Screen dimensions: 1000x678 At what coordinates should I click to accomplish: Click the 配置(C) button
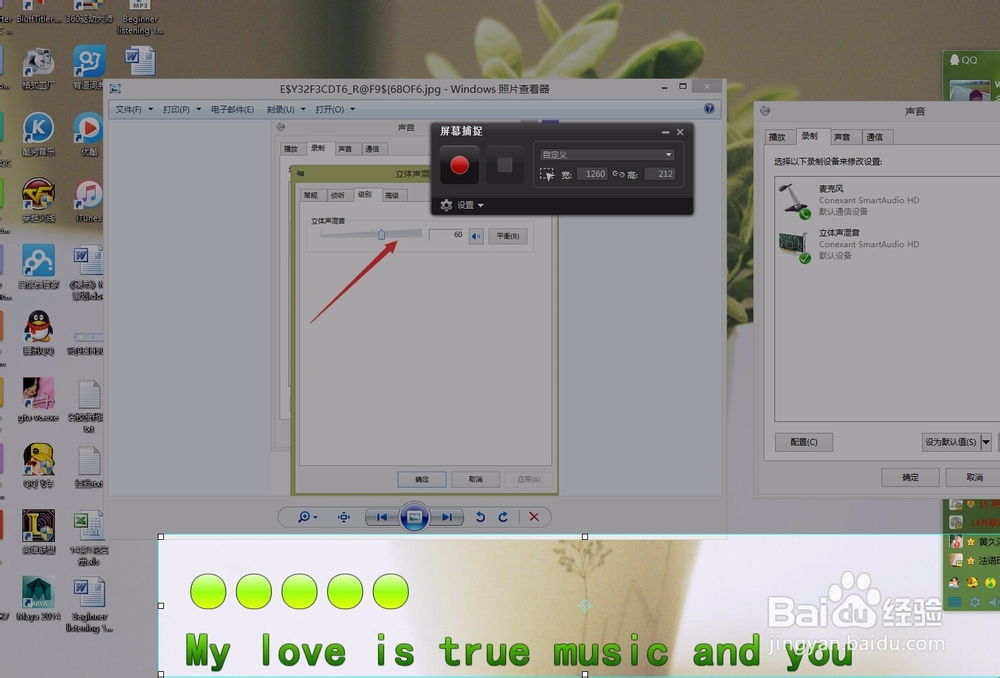804,442
